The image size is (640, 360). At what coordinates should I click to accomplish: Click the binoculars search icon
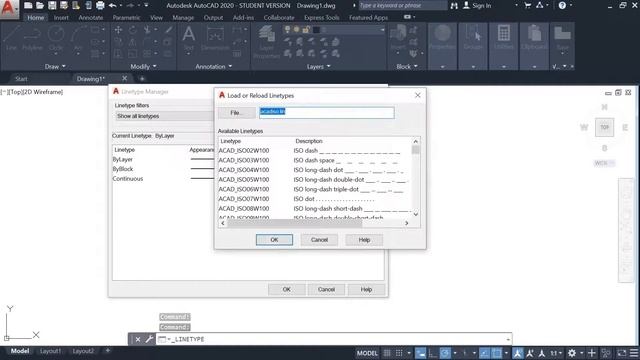tap(454, 6)
